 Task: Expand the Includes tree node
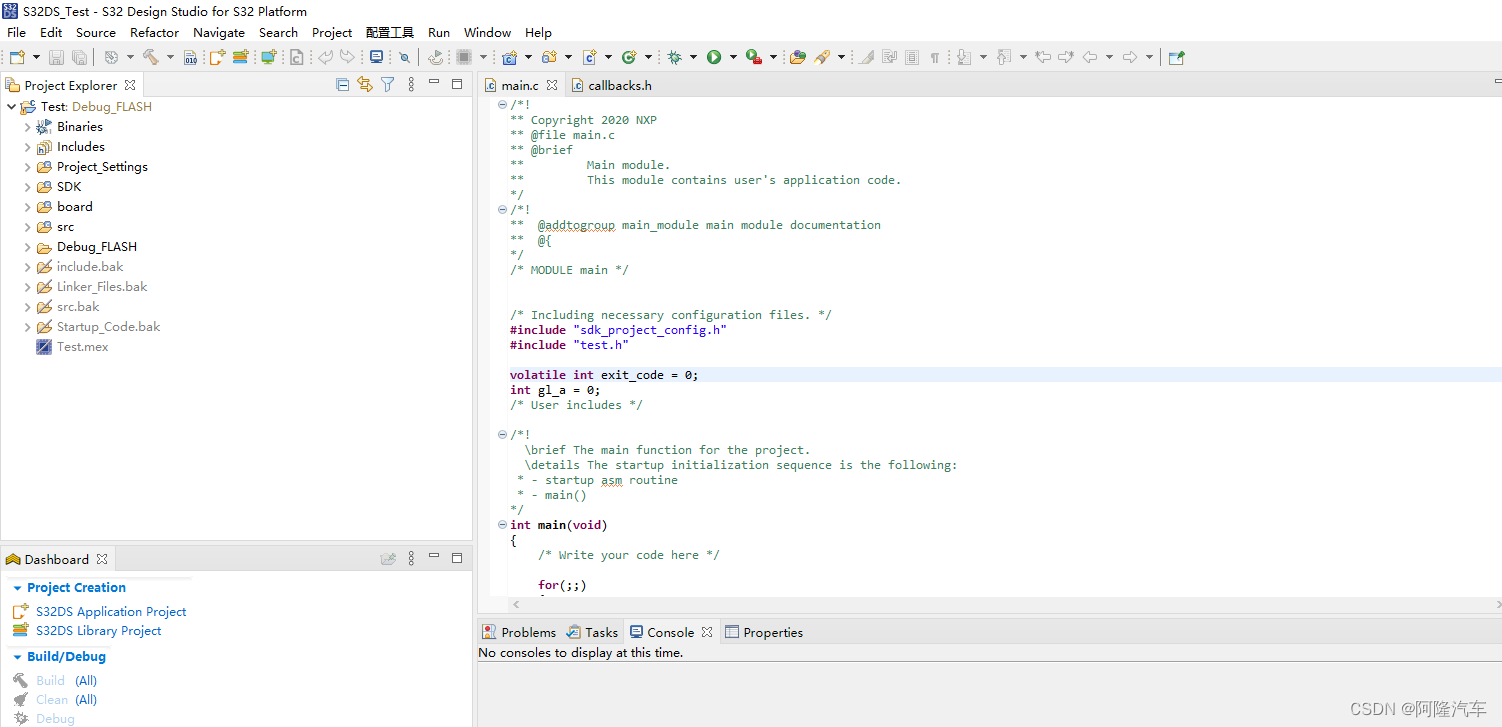[27, 147]
